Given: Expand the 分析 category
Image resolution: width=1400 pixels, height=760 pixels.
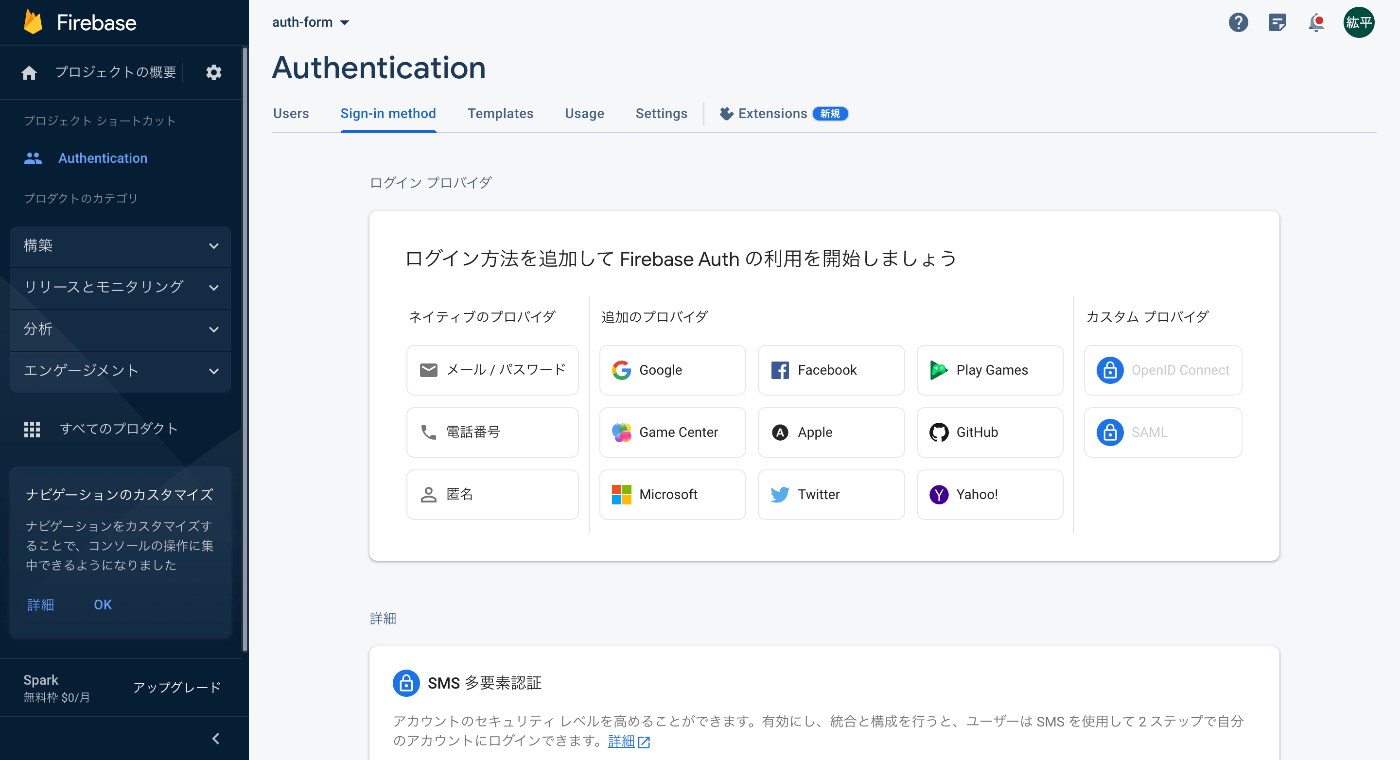Looking at the screenshot, I should [x=120, y=329].
